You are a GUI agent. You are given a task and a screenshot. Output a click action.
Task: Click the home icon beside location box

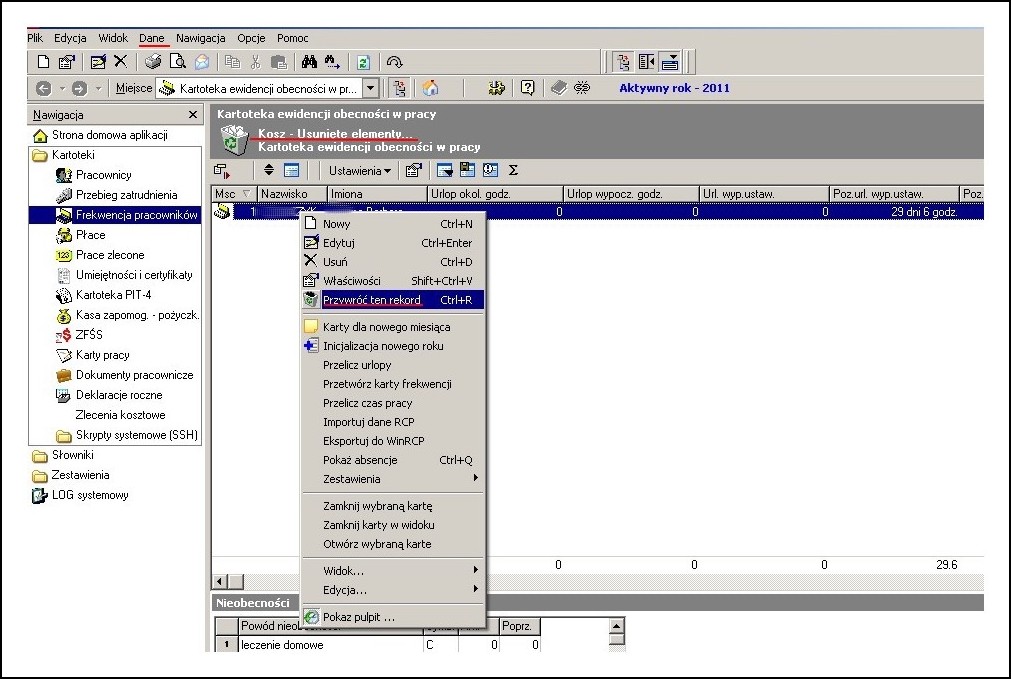tap(430, 88)
